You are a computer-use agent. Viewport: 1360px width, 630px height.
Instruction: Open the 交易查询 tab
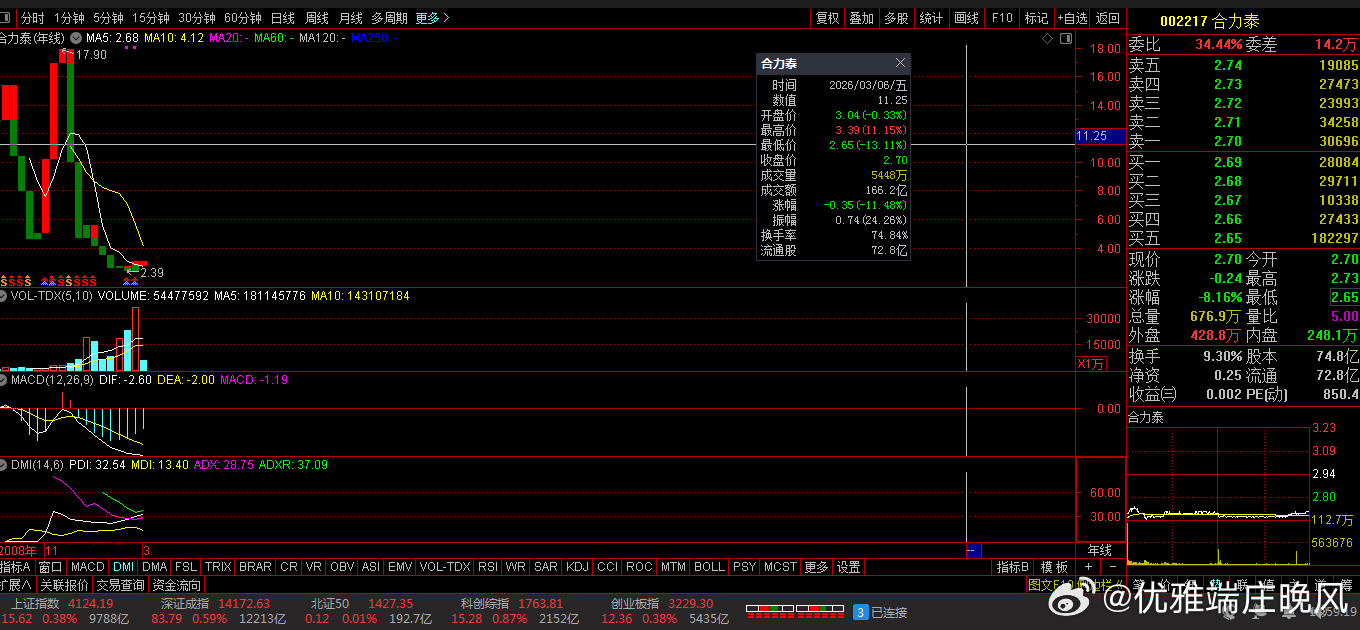[121, 585]
